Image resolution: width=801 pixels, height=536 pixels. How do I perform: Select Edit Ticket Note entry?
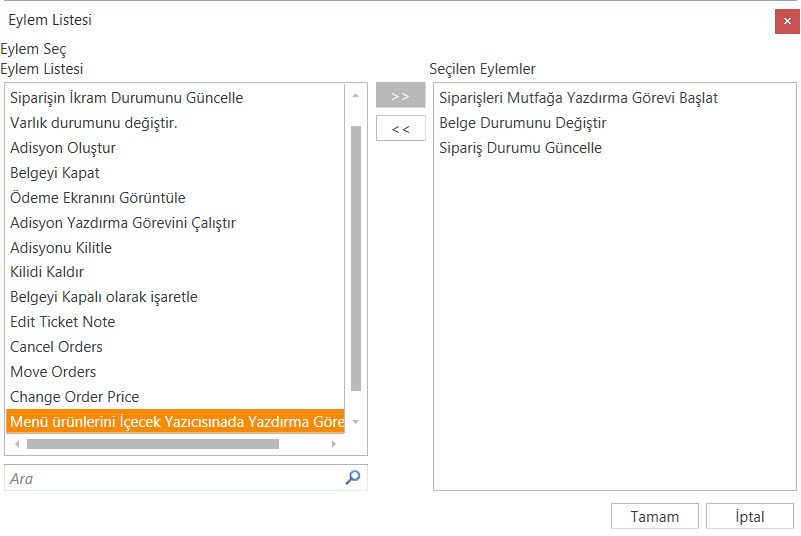tap(62, 322)
